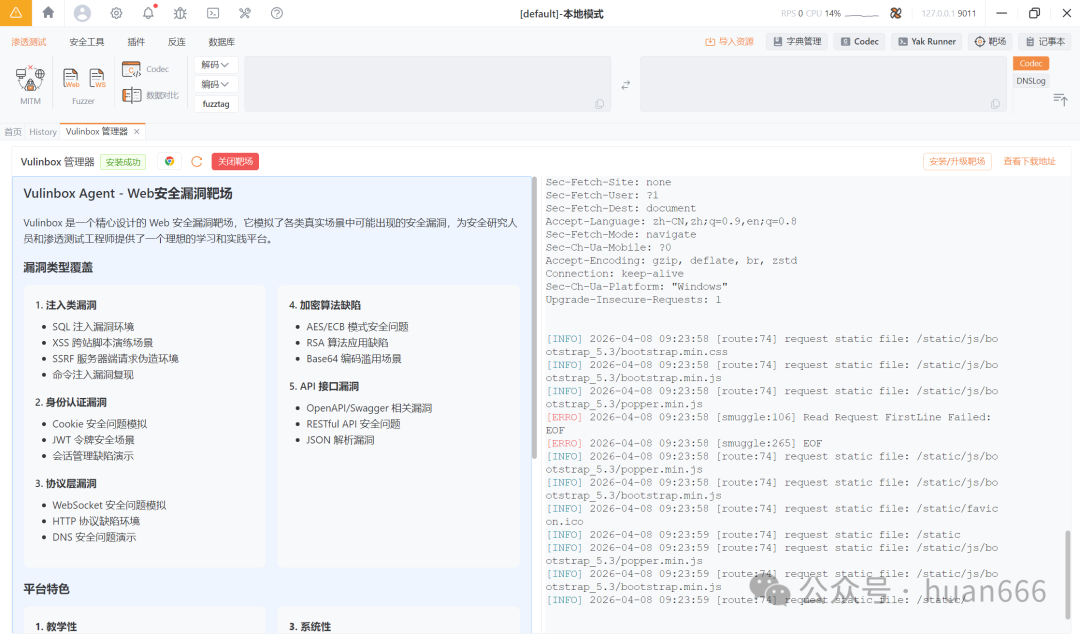Screen dimensions: 1080x634
Task: Select the orange Codec side tab
Action: pyautogui.click(x=1030, y=63)
